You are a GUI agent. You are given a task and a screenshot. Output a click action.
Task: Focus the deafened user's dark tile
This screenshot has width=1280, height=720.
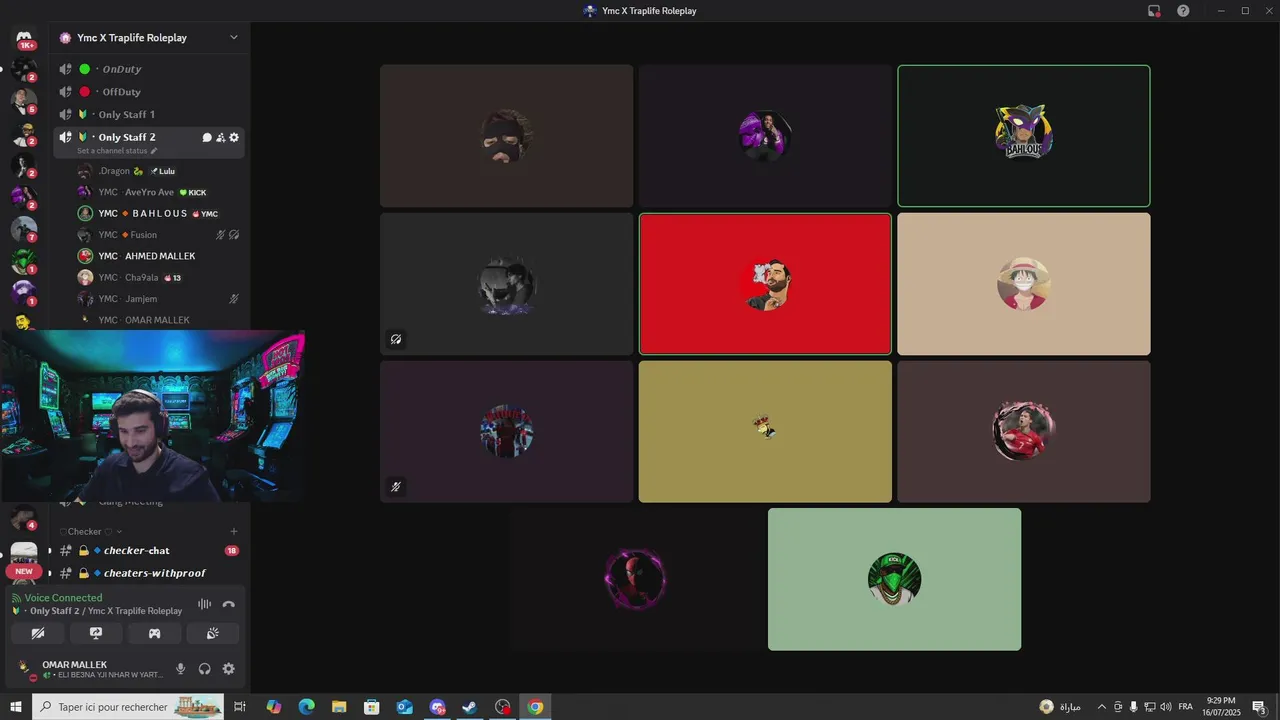(x=506, y=284)
